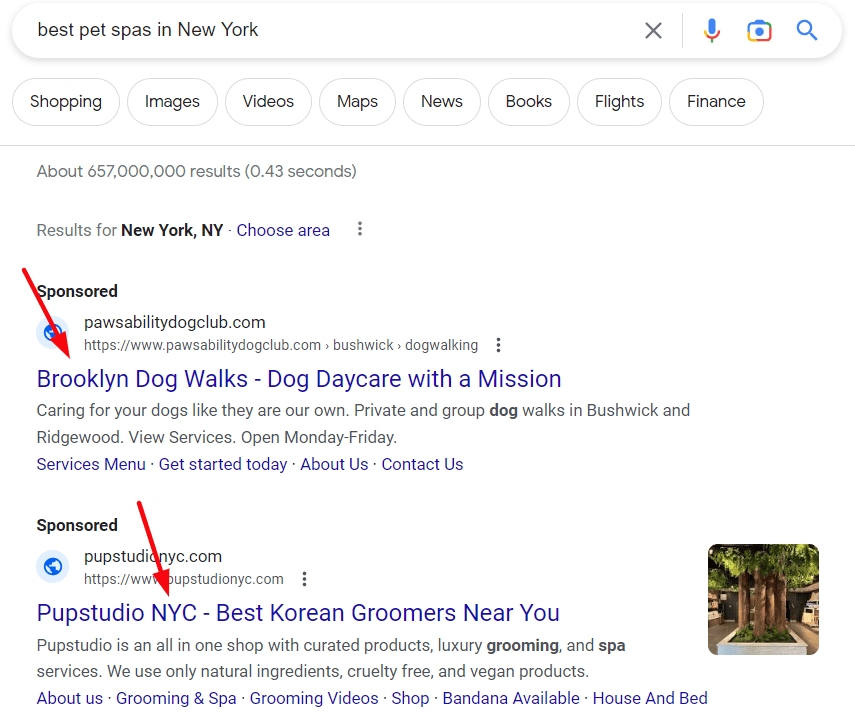Open the News filter tab
The height and width of the screenshot is (726, 855).
[441, 102]
